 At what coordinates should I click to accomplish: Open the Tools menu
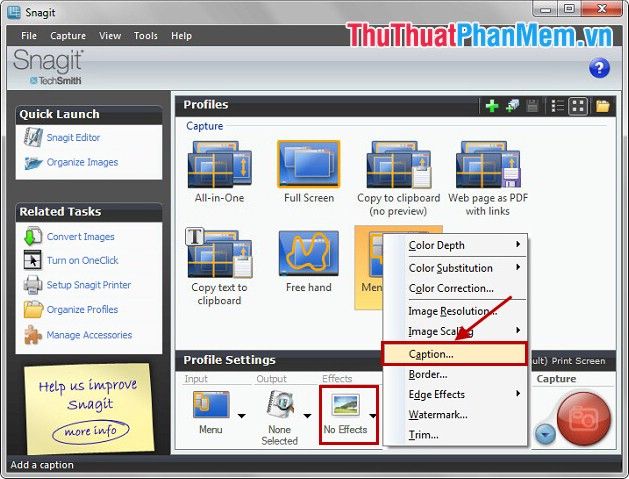pyautogui.click(x=146, y=36)
